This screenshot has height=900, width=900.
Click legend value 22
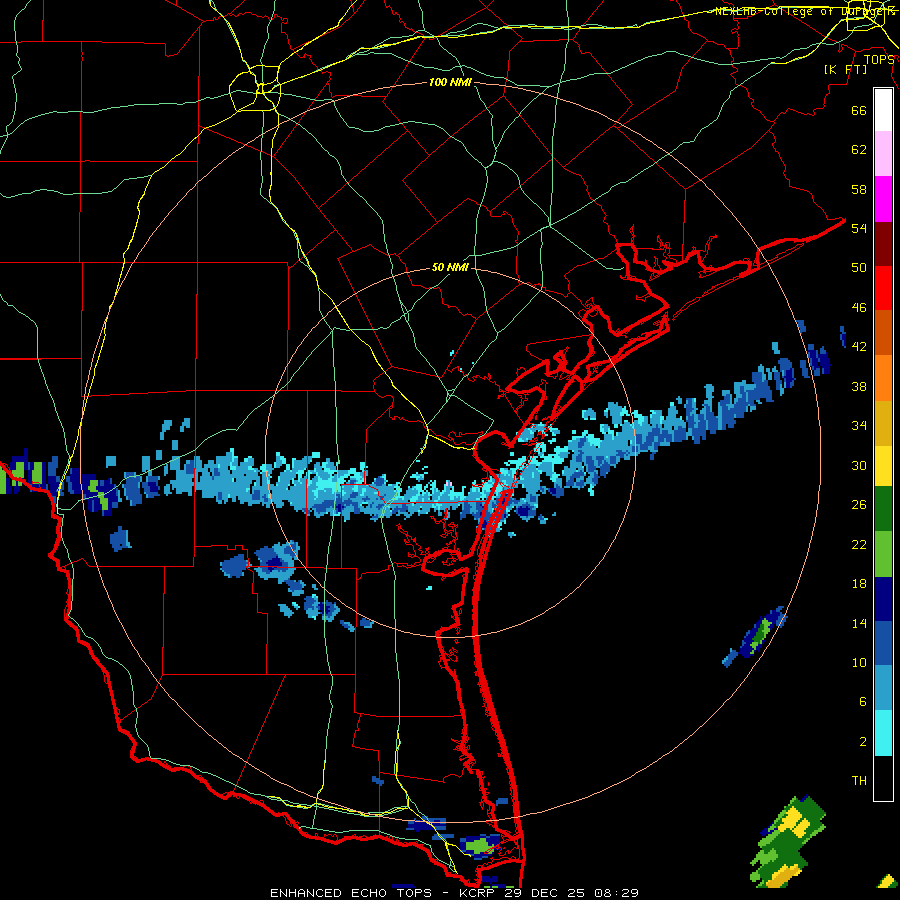(859, 544)
